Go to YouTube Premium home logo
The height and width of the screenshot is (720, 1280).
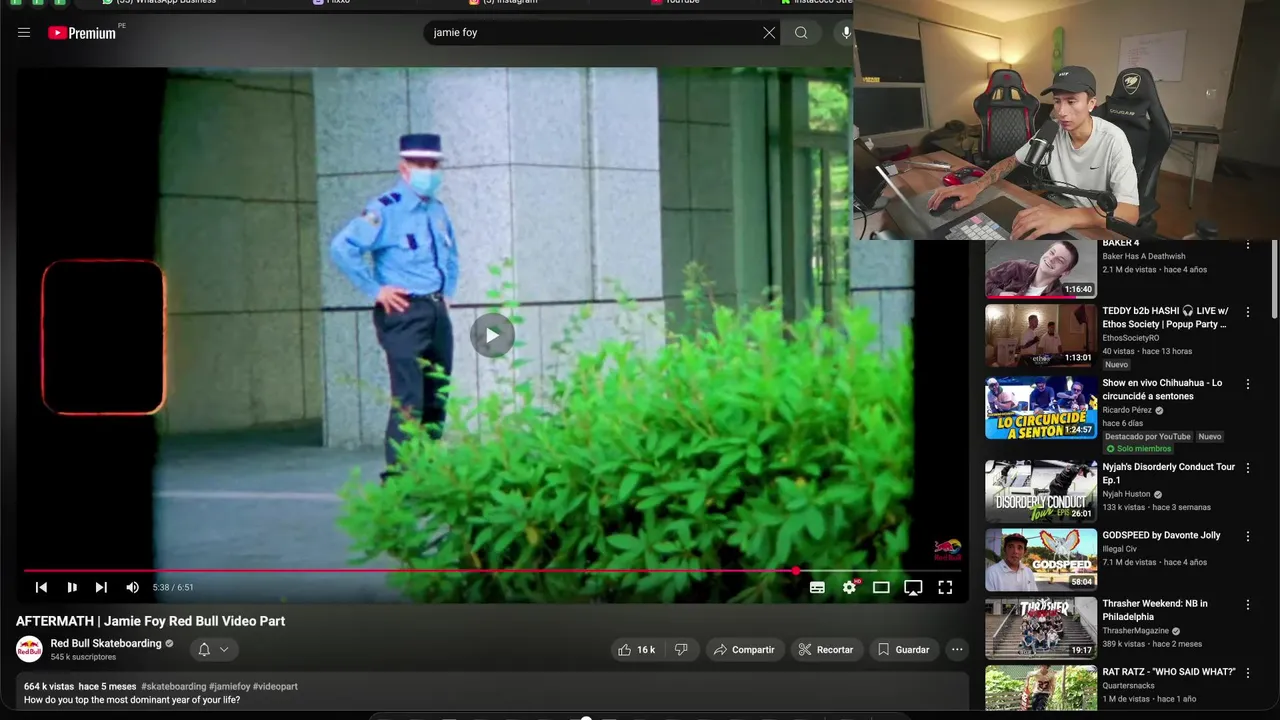pyautogui.click(x=82, y=33)
